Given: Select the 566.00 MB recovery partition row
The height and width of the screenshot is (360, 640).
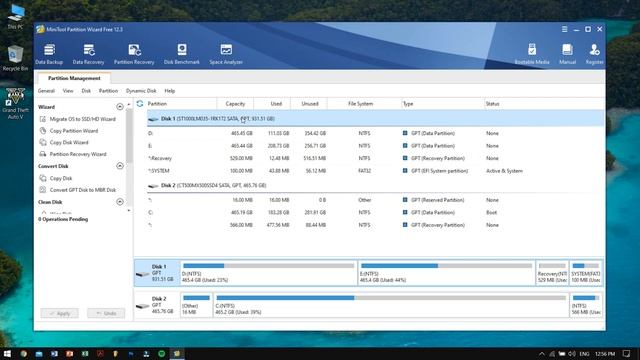Looking at the screenshot, I should [376, 225].
